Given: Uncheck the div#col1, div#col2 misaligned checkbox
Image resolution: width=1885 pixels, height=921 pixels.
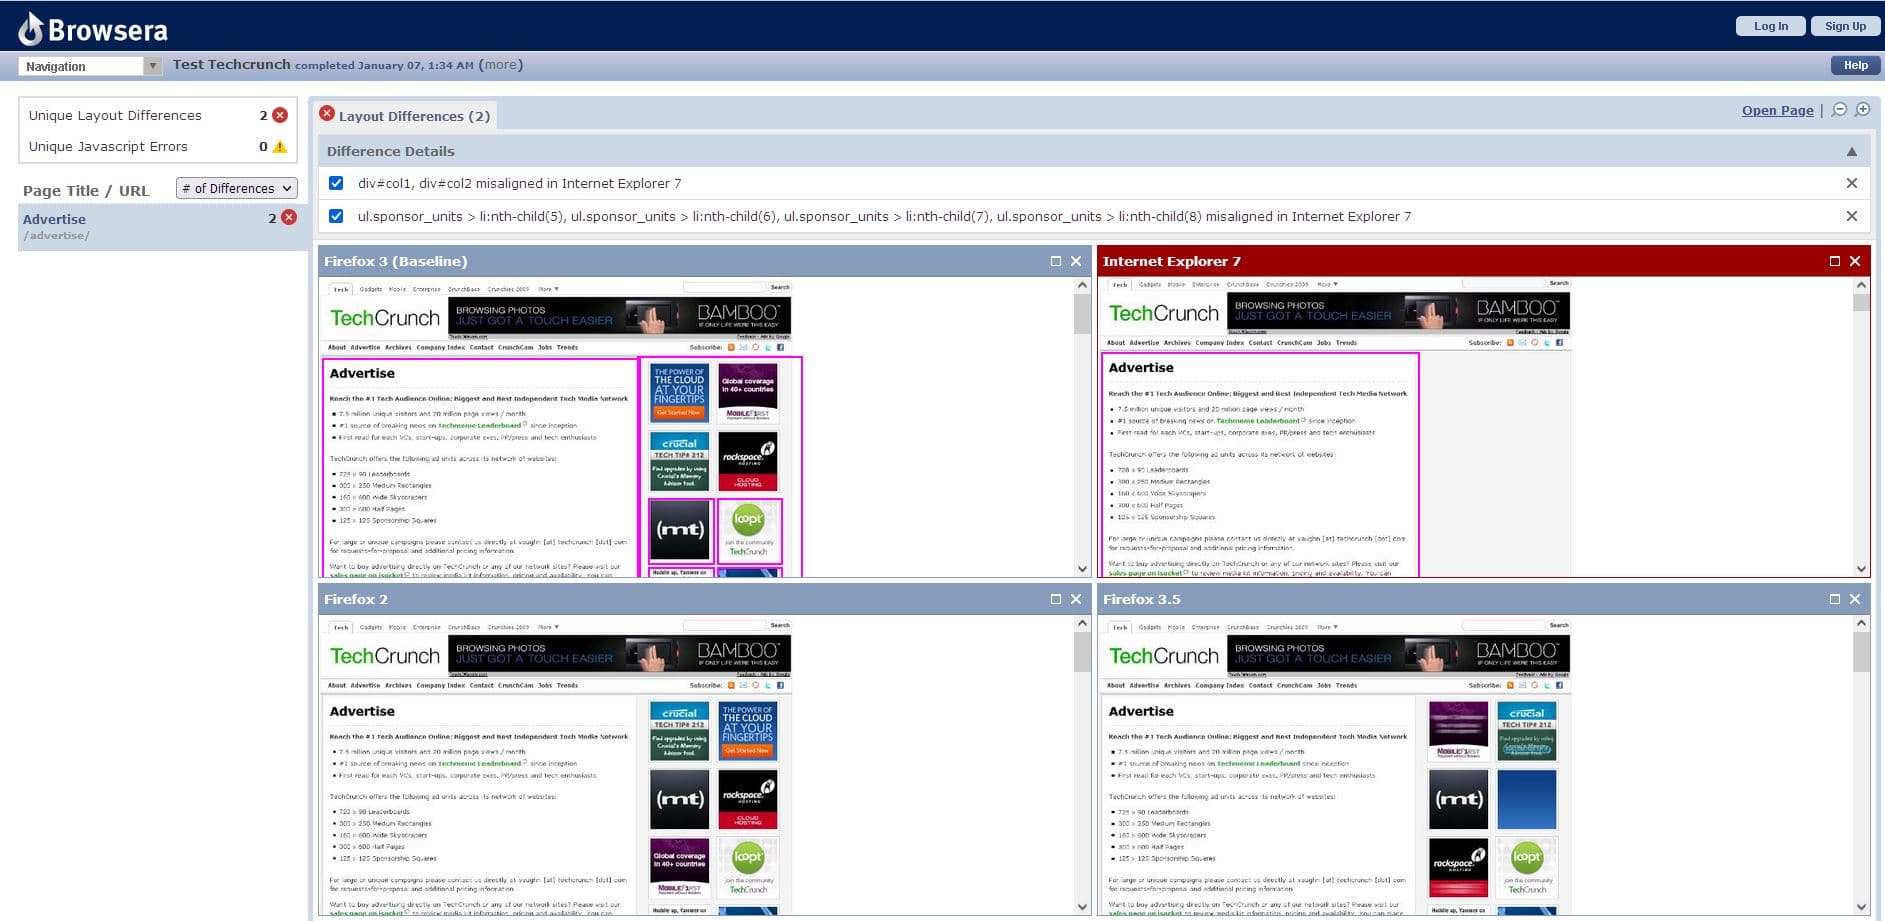Looking at the screenshot, I should pyautogui.click(x=336, y=183).
